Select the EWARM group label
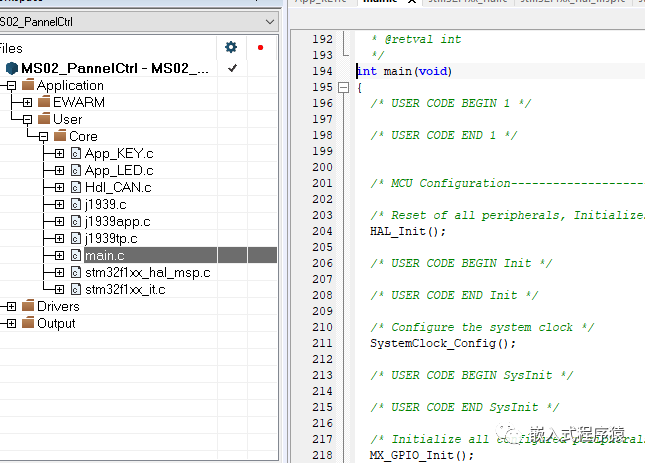The width and height of the screenshot is (645, 463). coord(79,102)
